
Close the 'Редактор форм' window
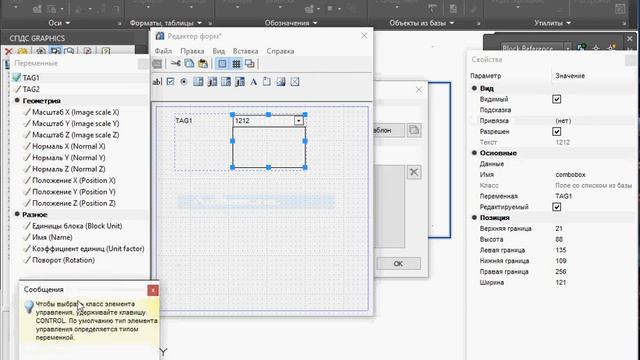point(364,36)
